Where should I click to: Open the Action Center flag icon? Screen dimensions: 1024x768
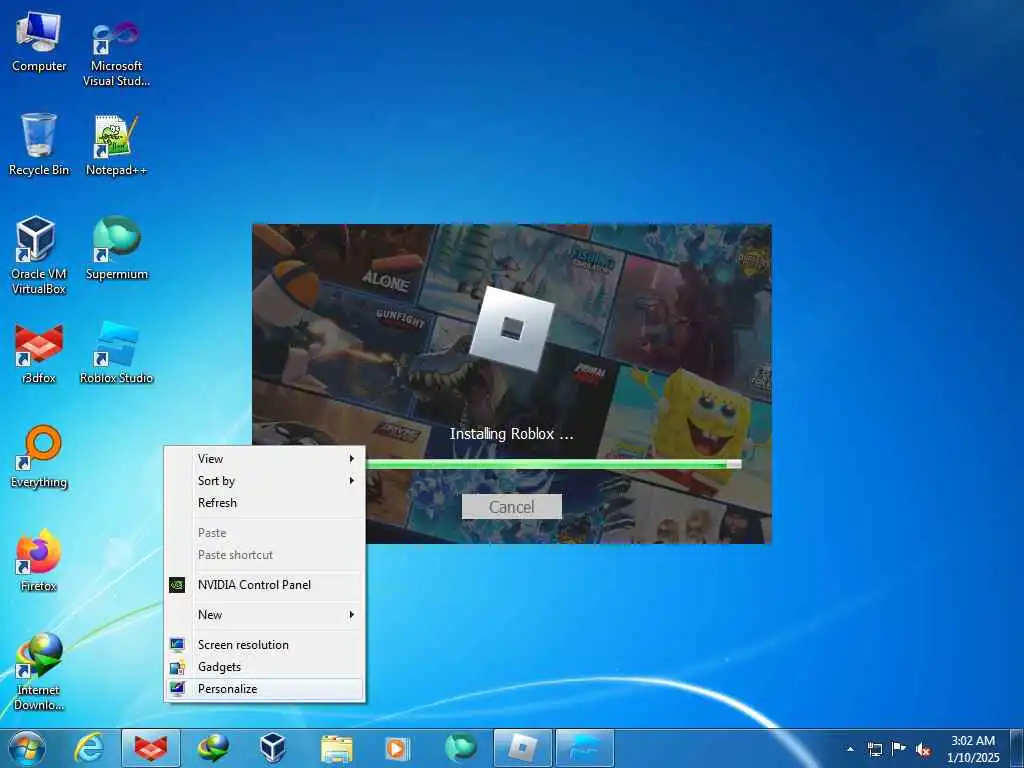(x=899, y=749)
